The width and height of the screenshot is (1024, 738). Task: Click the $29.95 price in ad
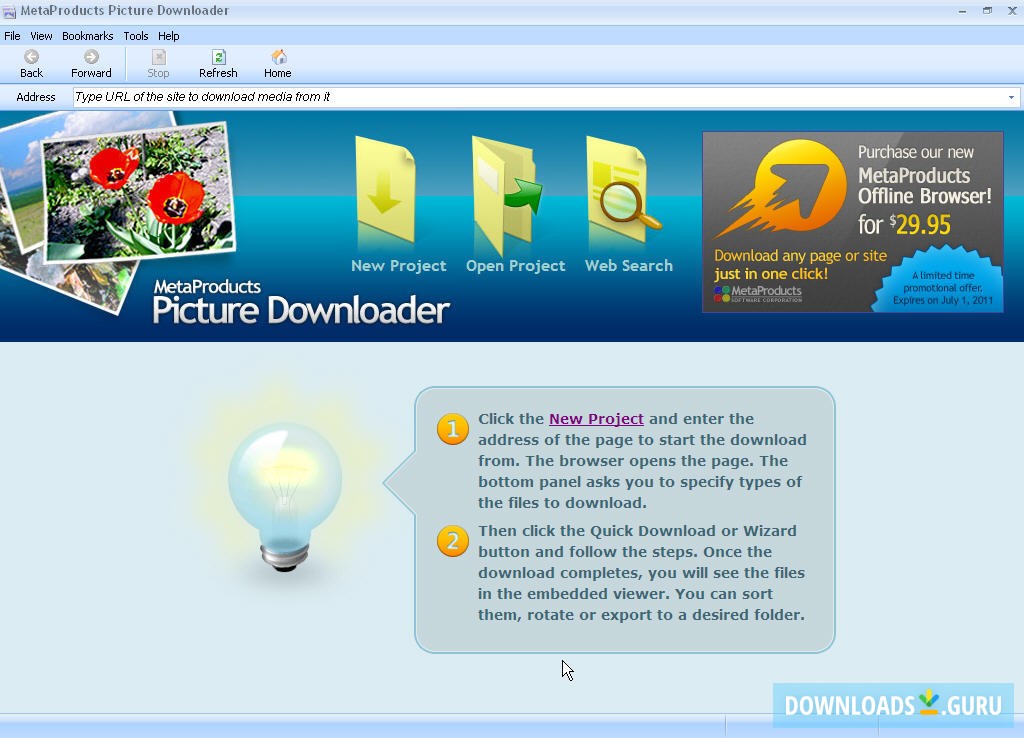pos(920,225)
